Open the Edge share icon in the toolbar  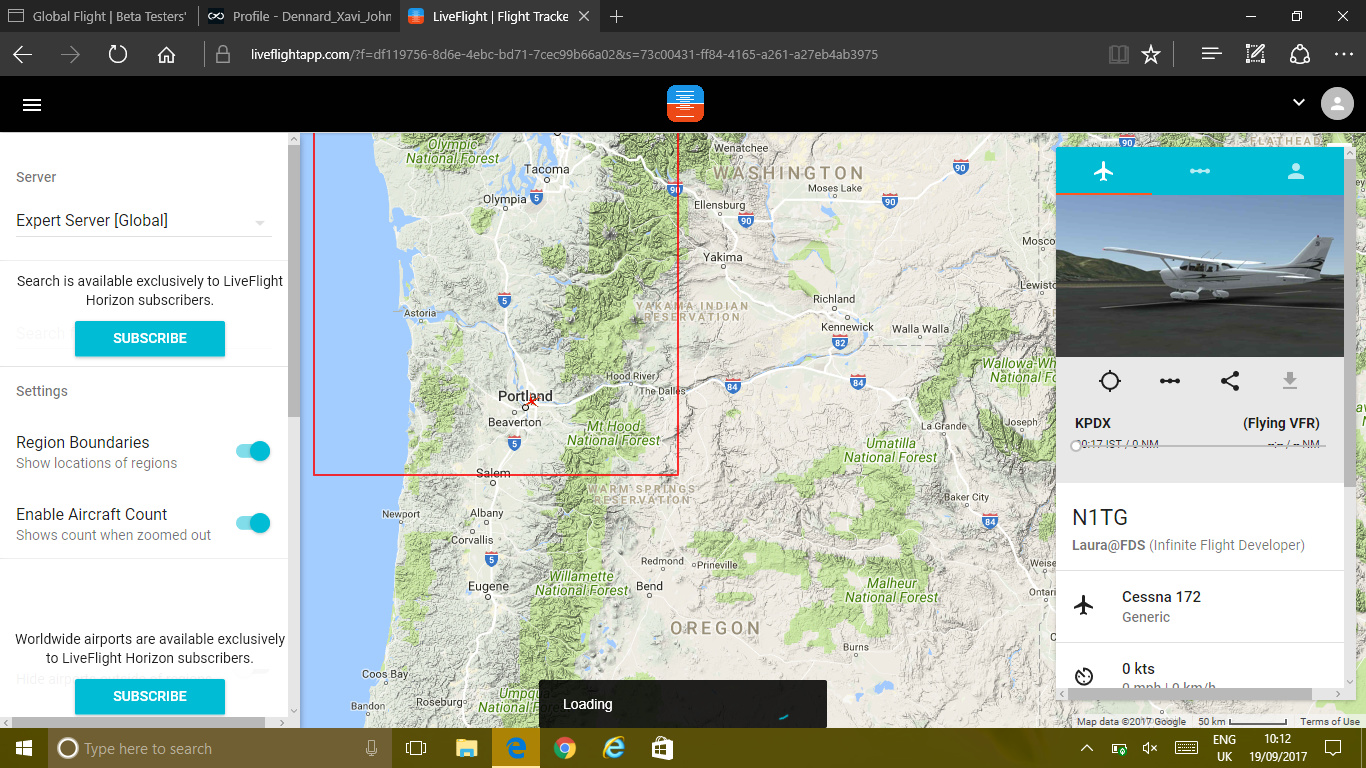1299,55
